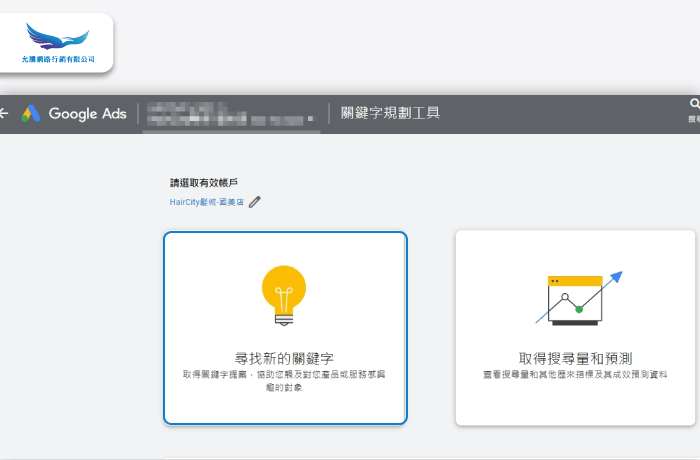Click description text under 取得搜尋量和預測
The width and height of the screenshot is (700, 460).
575,373
